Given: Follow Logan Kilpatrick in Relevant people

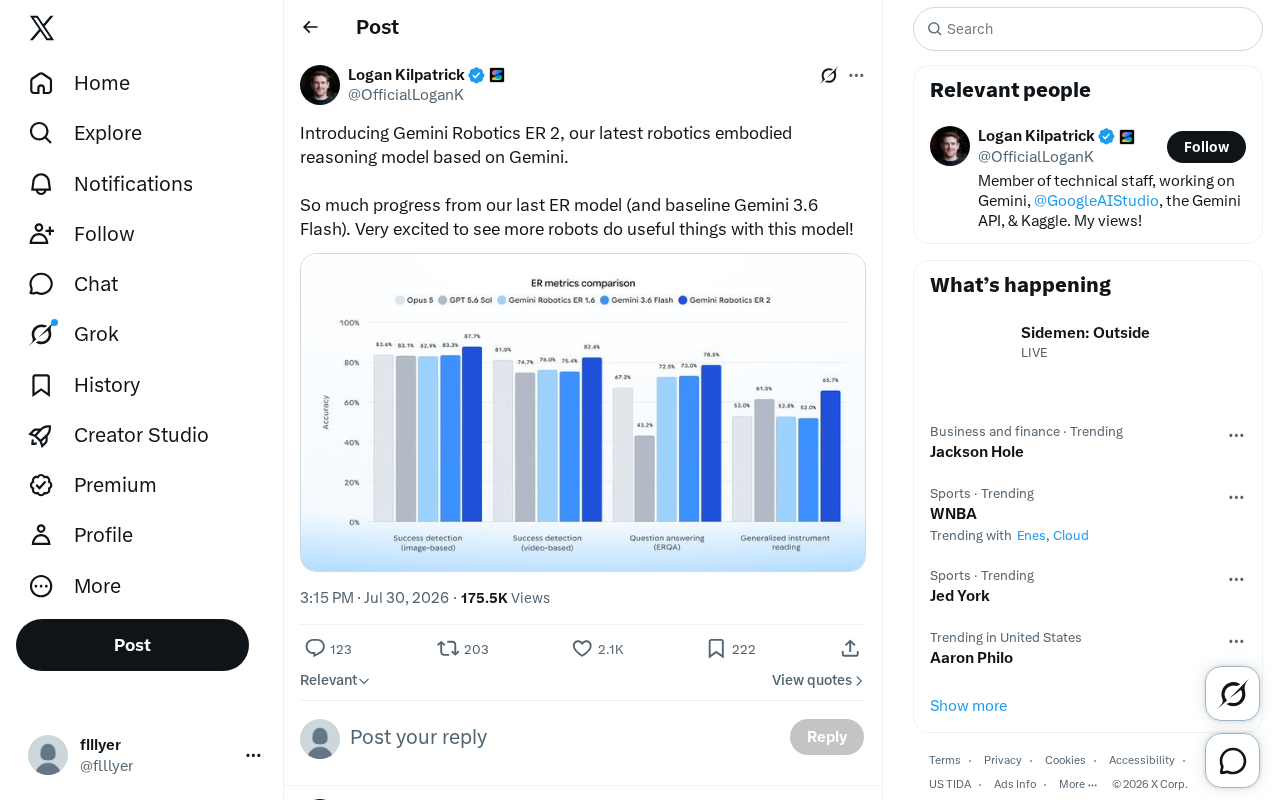Looking at the screenshot, I should pyautogui.click(x=1206, y=147).
